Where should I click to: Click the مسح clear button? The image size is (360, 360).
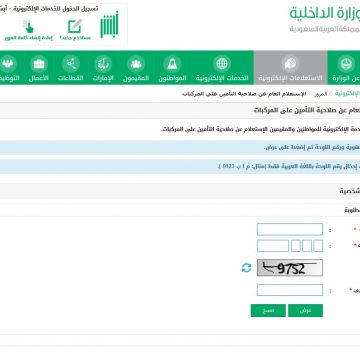(268, 310)
